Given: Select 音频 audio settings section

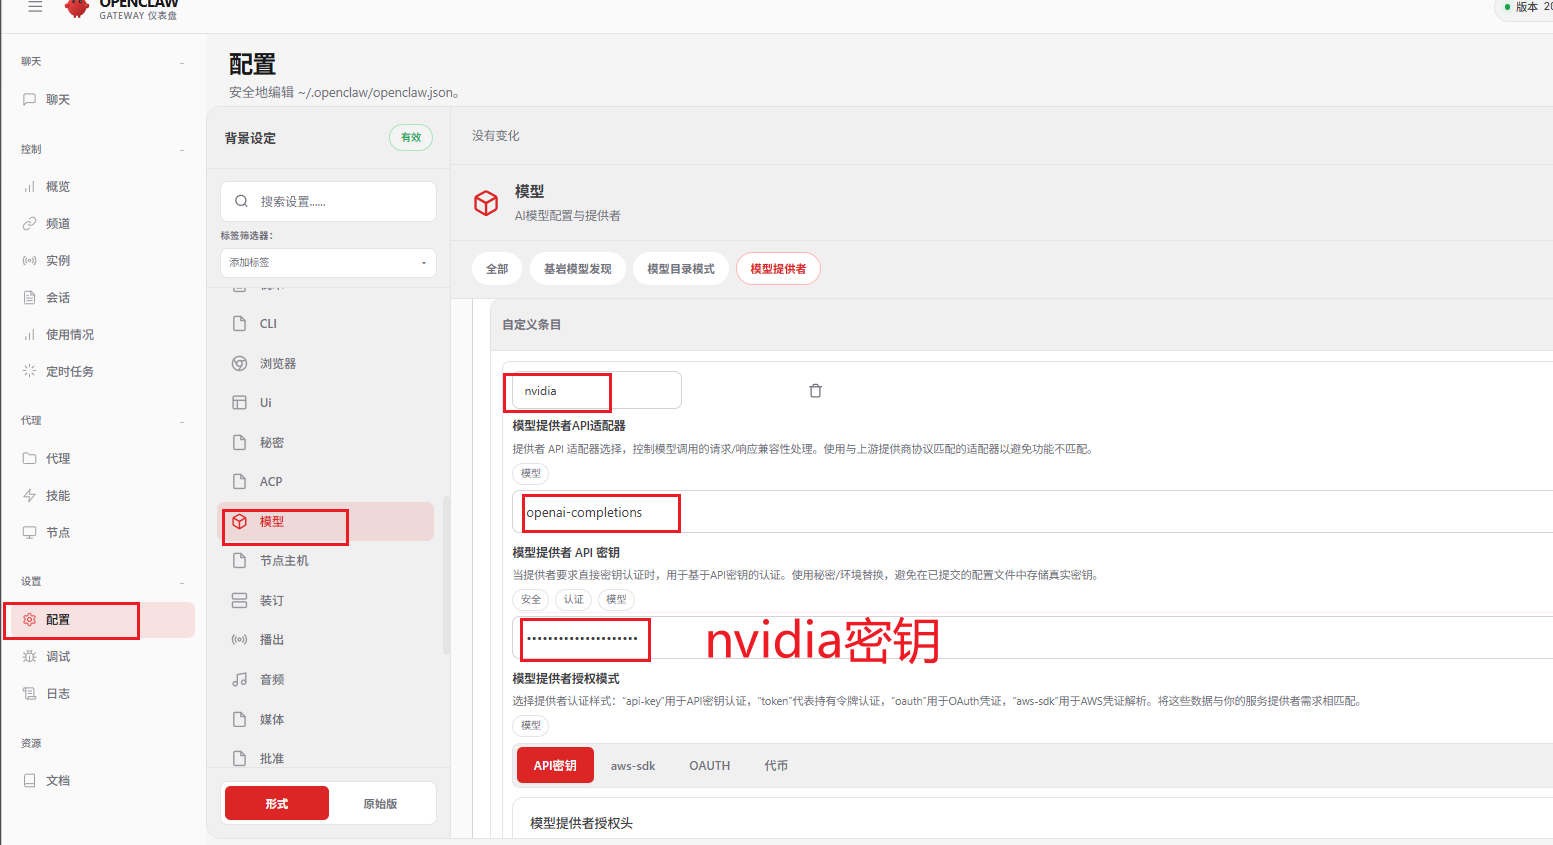Looking at the screenshot, I should click(x=271, y=680).
